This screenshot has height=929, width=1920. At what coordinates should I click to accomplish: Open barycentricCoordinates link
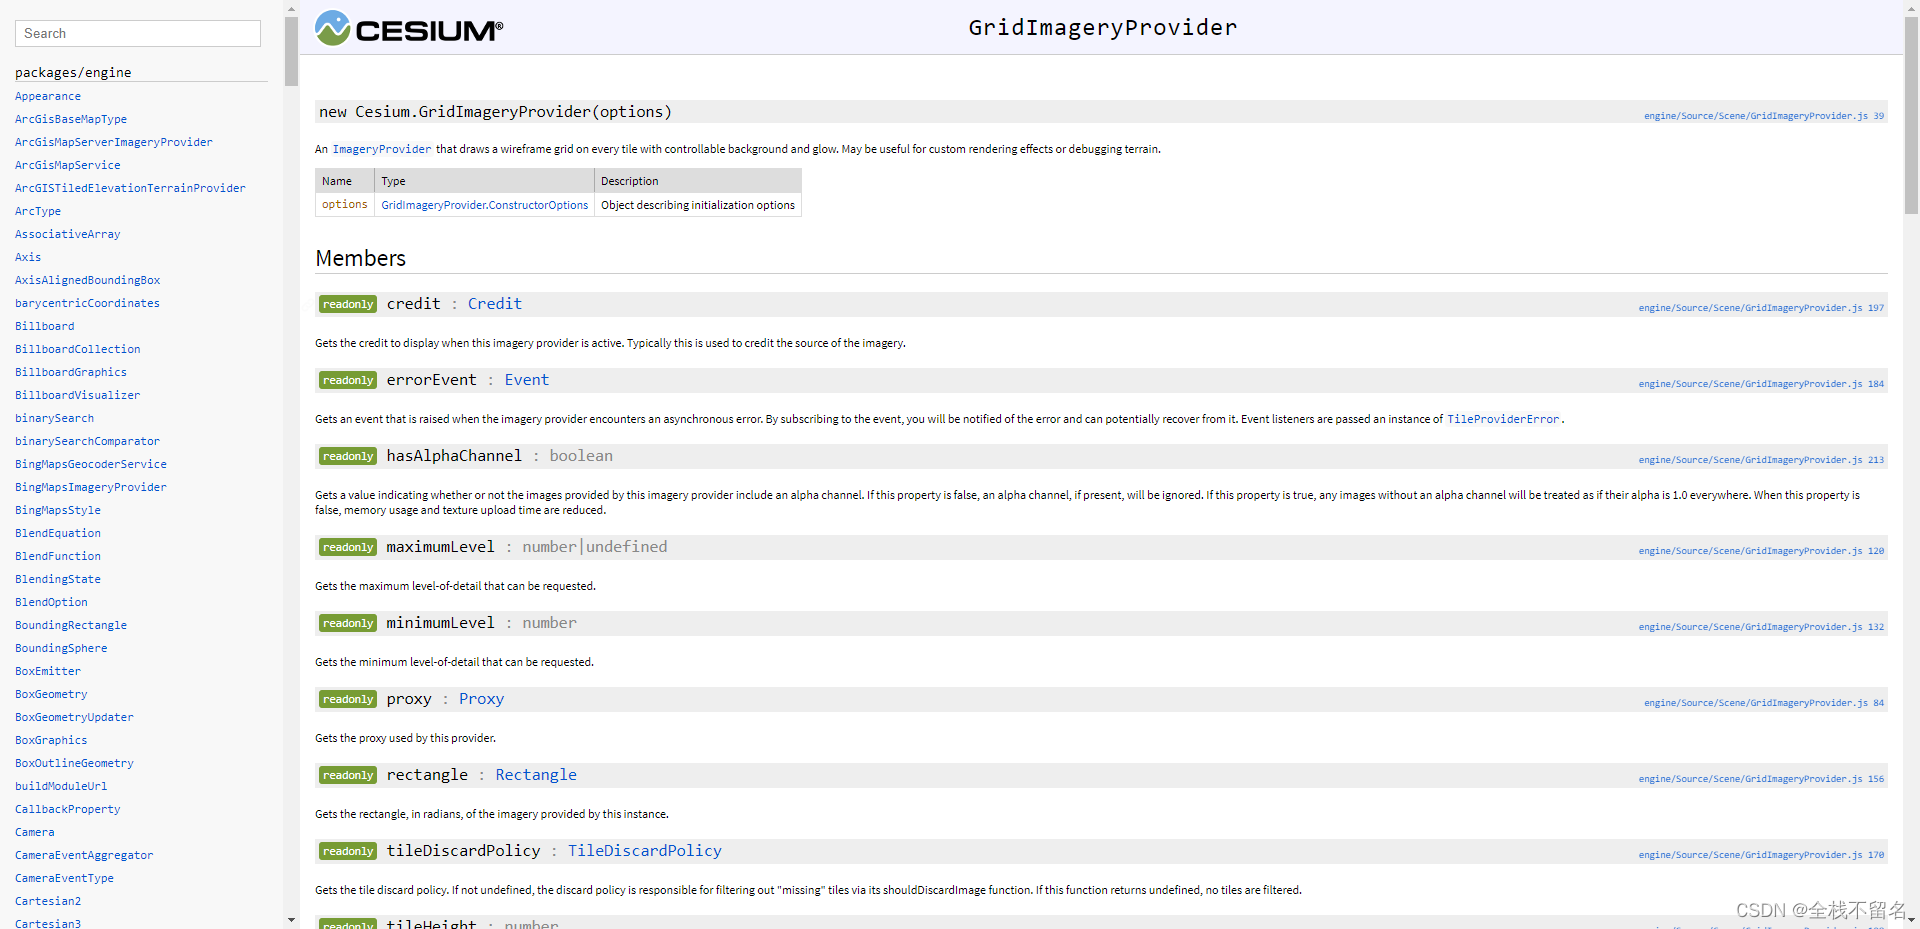(87, 303)
